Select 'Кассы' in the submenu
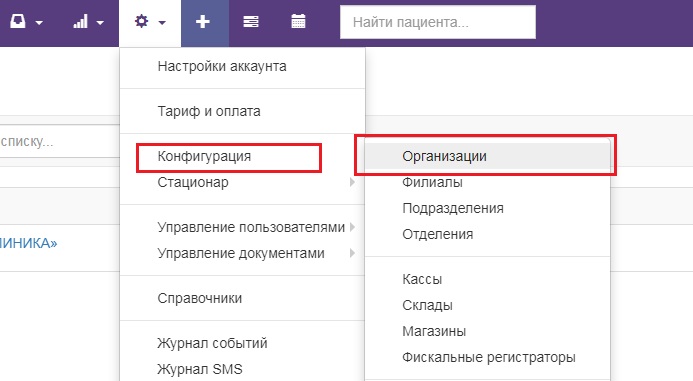Screen dimensions: 693x381 coord(422,279)
